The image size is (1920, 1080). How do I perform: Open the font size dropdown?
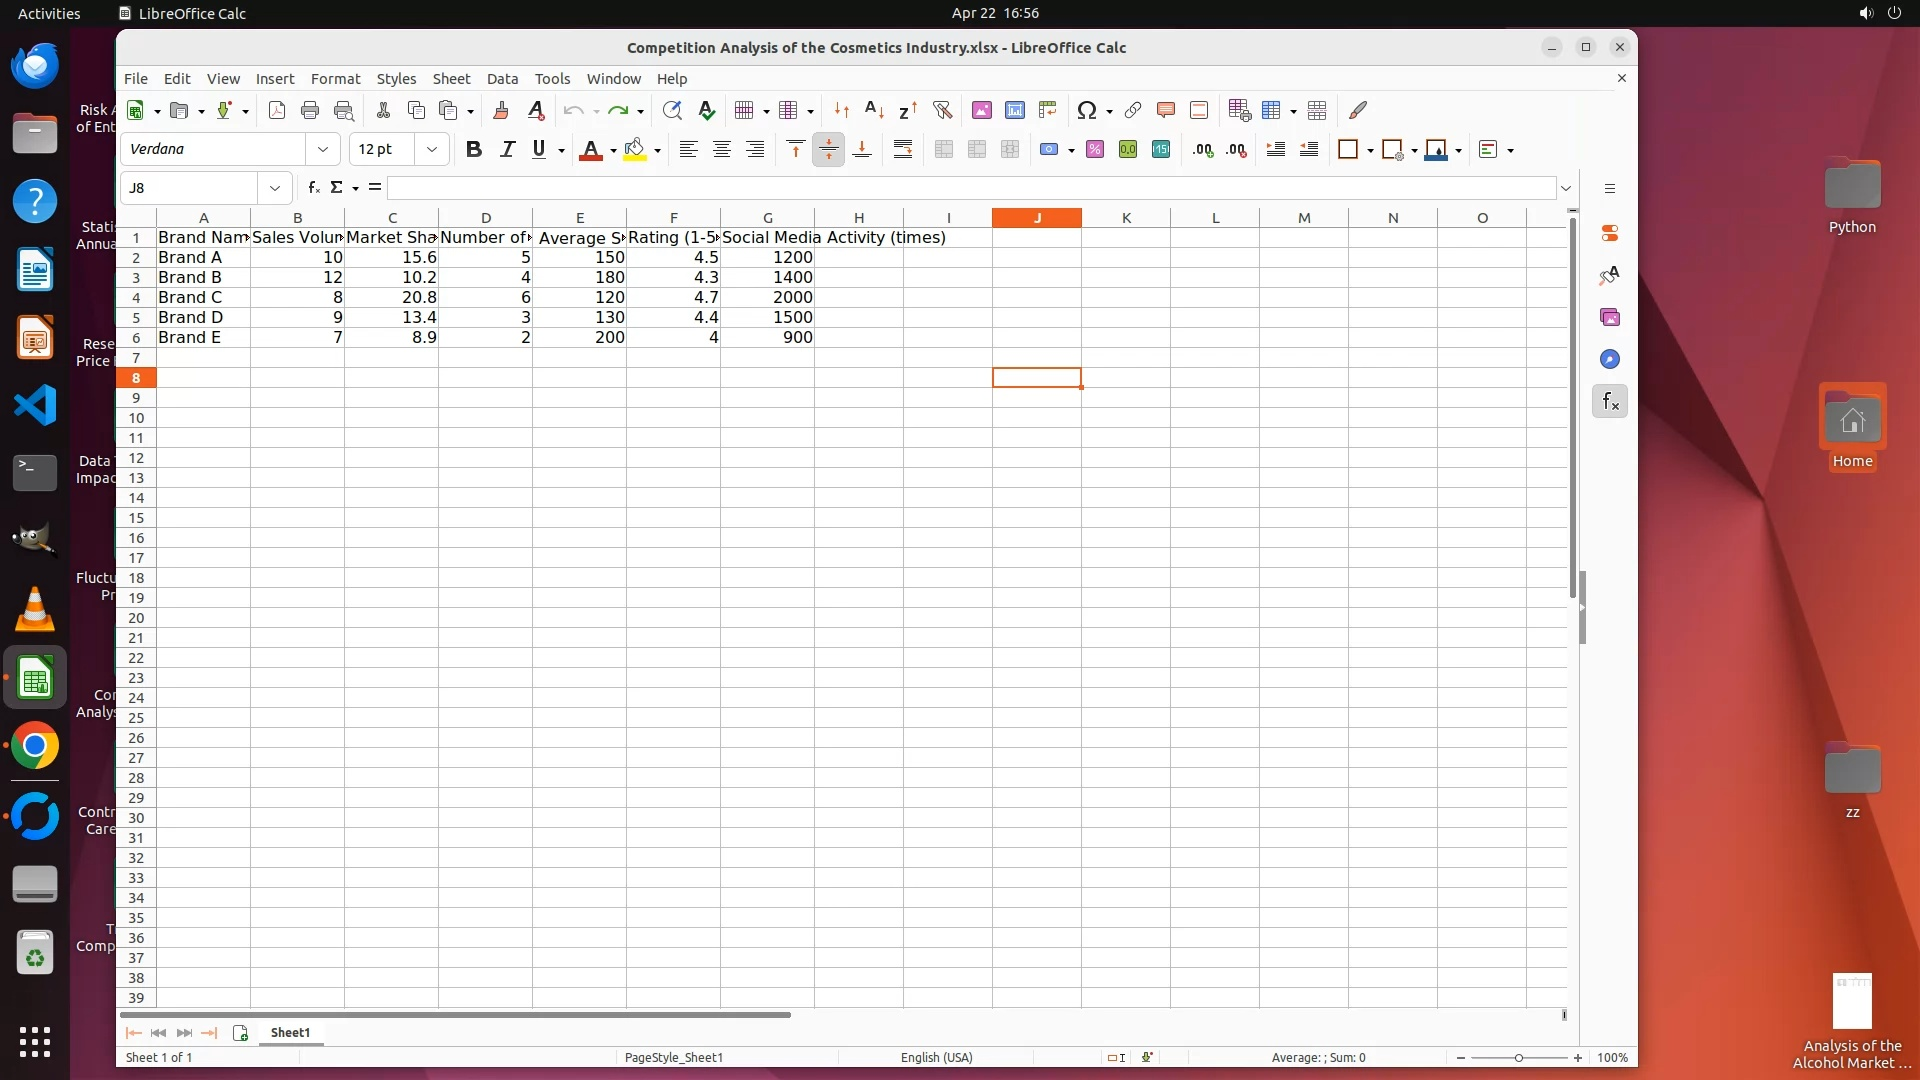pos(431,150)
